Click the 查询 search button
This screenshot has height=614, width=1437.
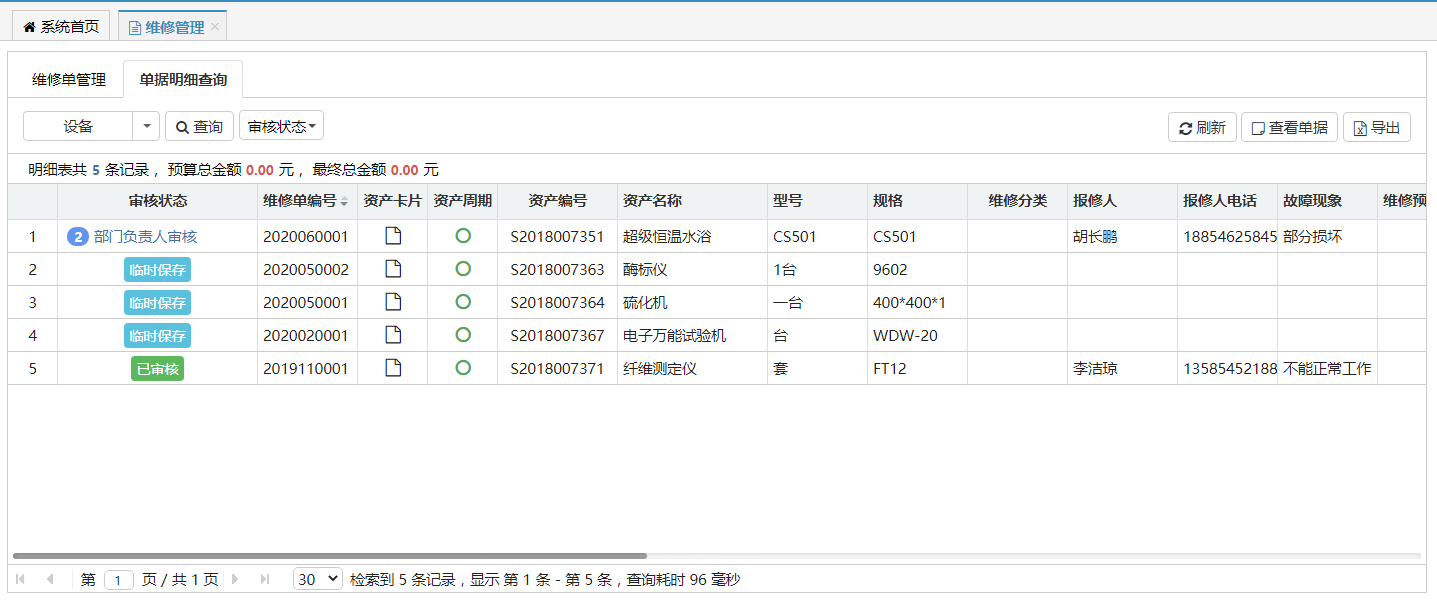click(x=199, y=126)
